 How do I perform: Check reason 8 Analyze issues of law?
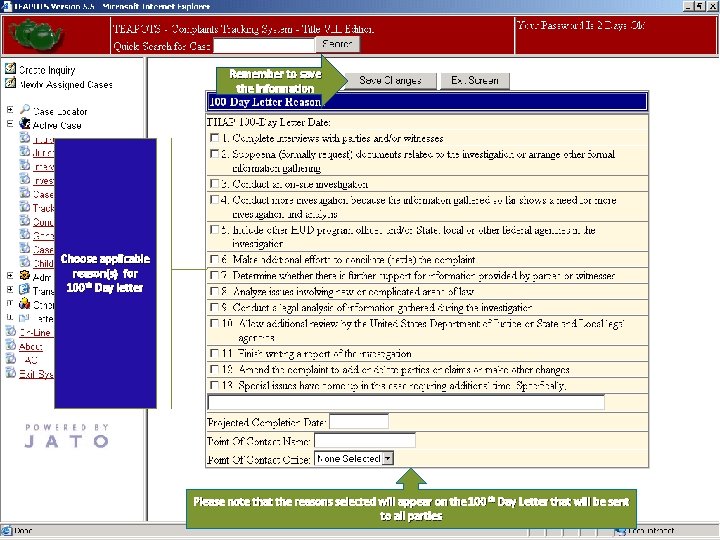coord(214,291)
